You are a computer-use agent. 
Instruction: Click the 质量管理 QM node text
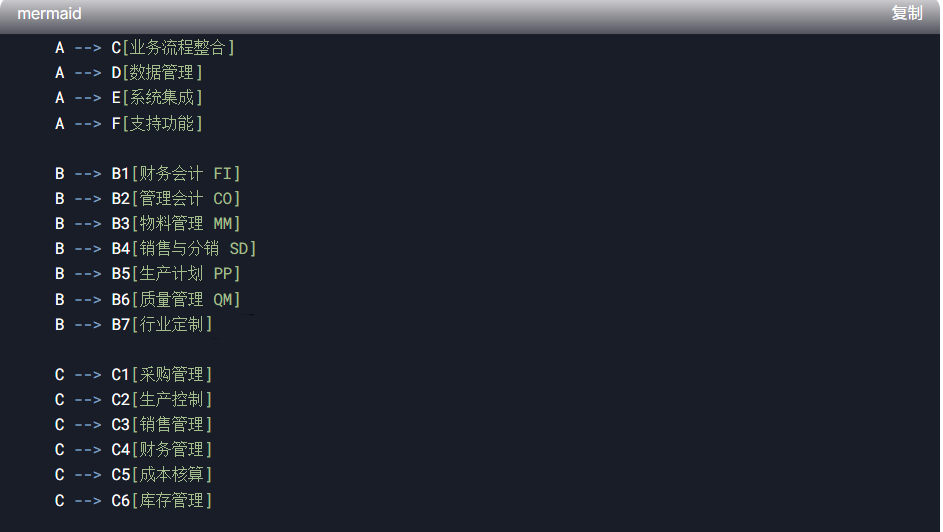(x=186, y=300)
